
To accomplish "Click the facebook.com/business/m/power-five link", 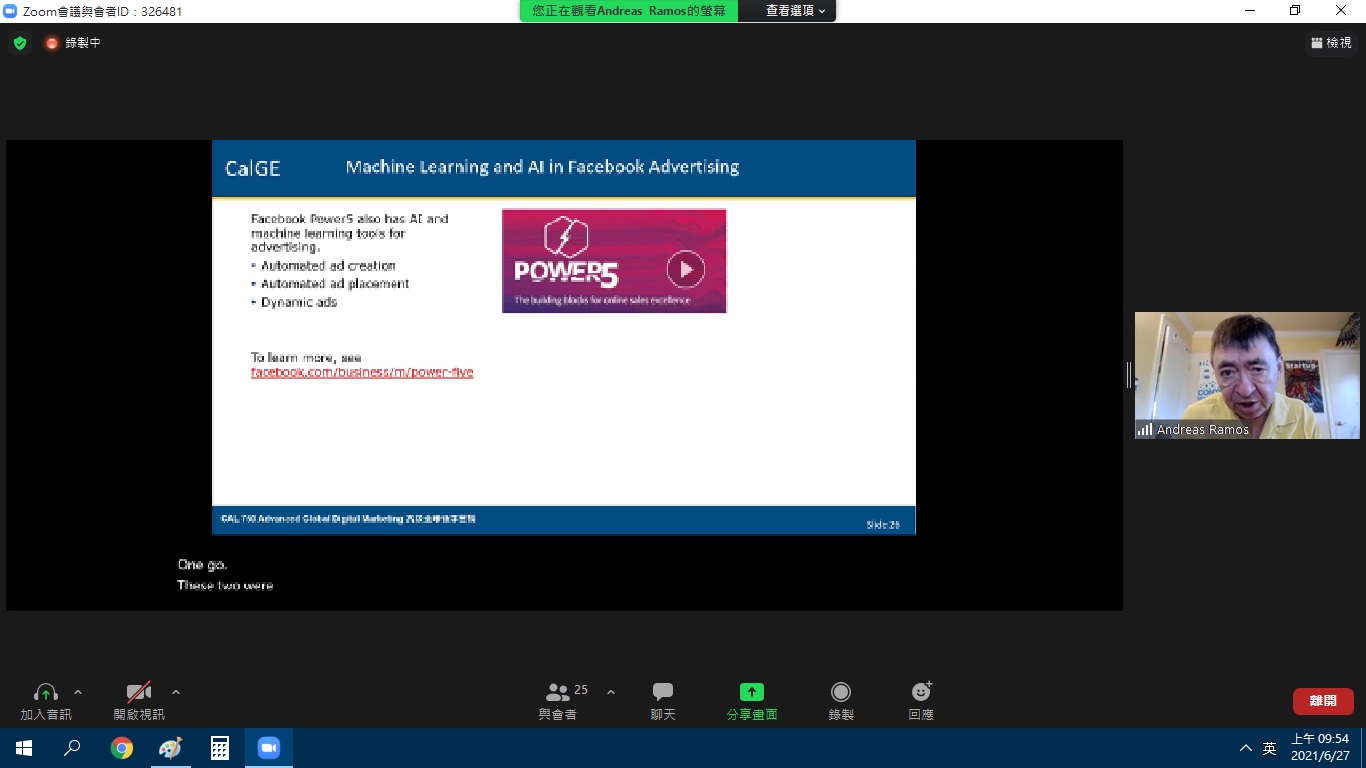I will click(x=362, y=372).
